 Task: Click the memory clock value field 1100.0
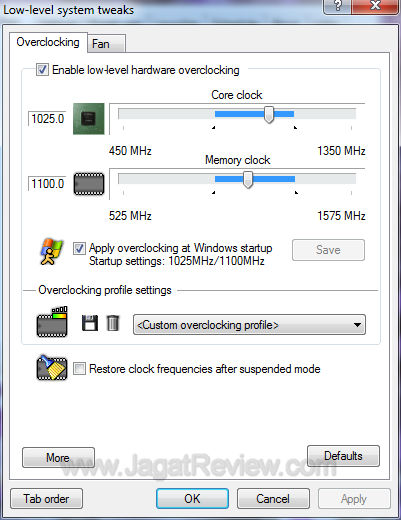(47, 184)
